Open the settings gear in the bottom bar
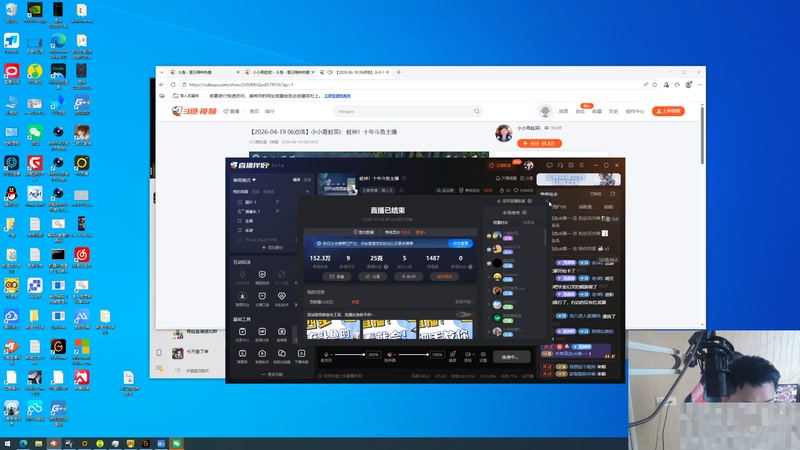Screen dimensions: 800x450 (483, 356)
